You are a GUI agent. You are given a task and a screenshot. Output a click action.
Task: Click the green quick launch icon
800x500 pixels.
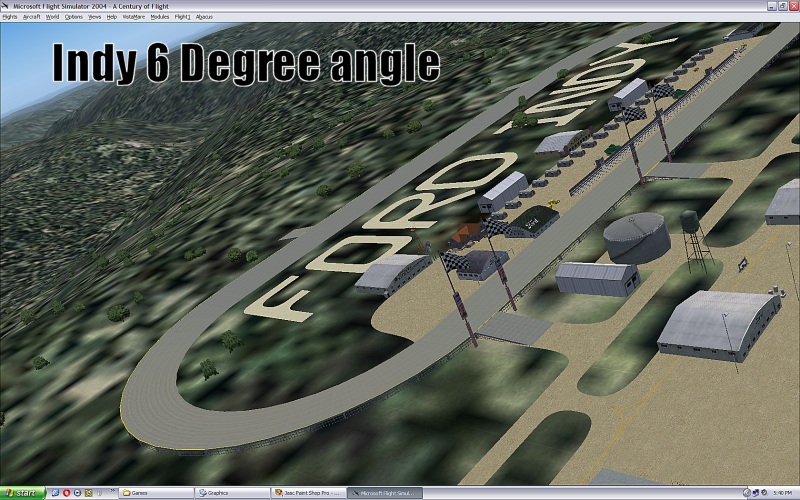pos(88,493)
